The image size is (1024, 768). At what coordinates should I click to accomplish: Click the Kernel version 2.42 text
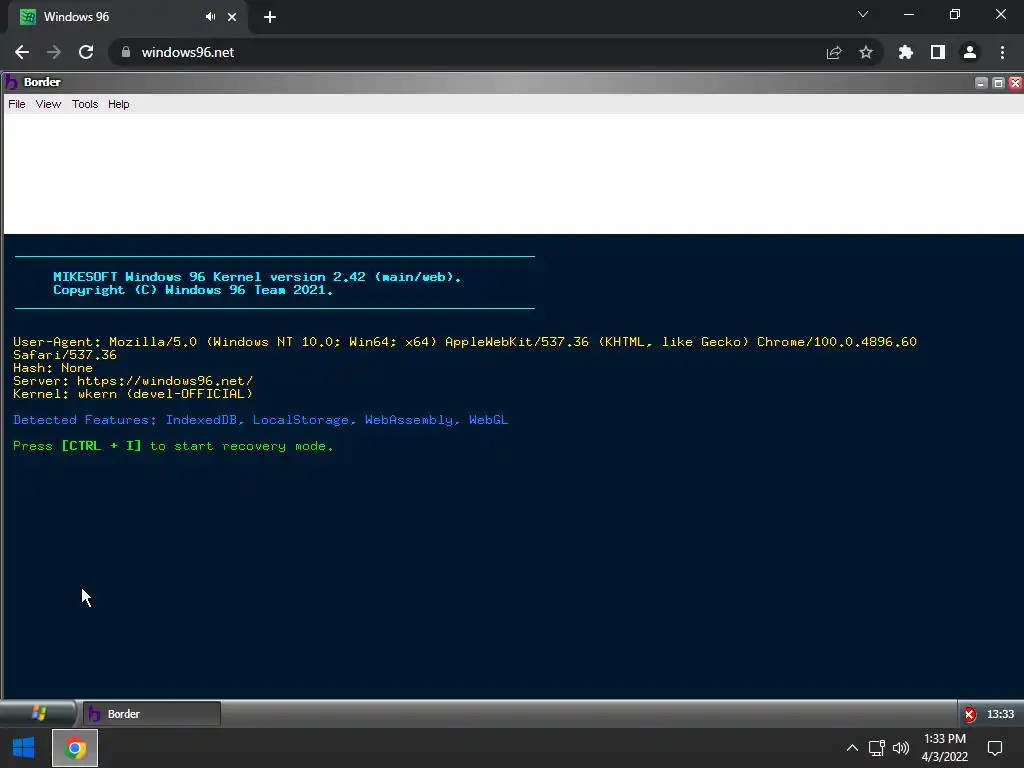pyautogui.click(x=257, y=277)
